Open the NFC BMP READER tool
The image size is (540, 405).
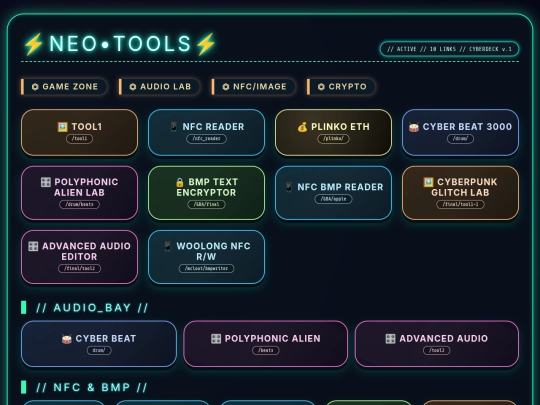333,193
